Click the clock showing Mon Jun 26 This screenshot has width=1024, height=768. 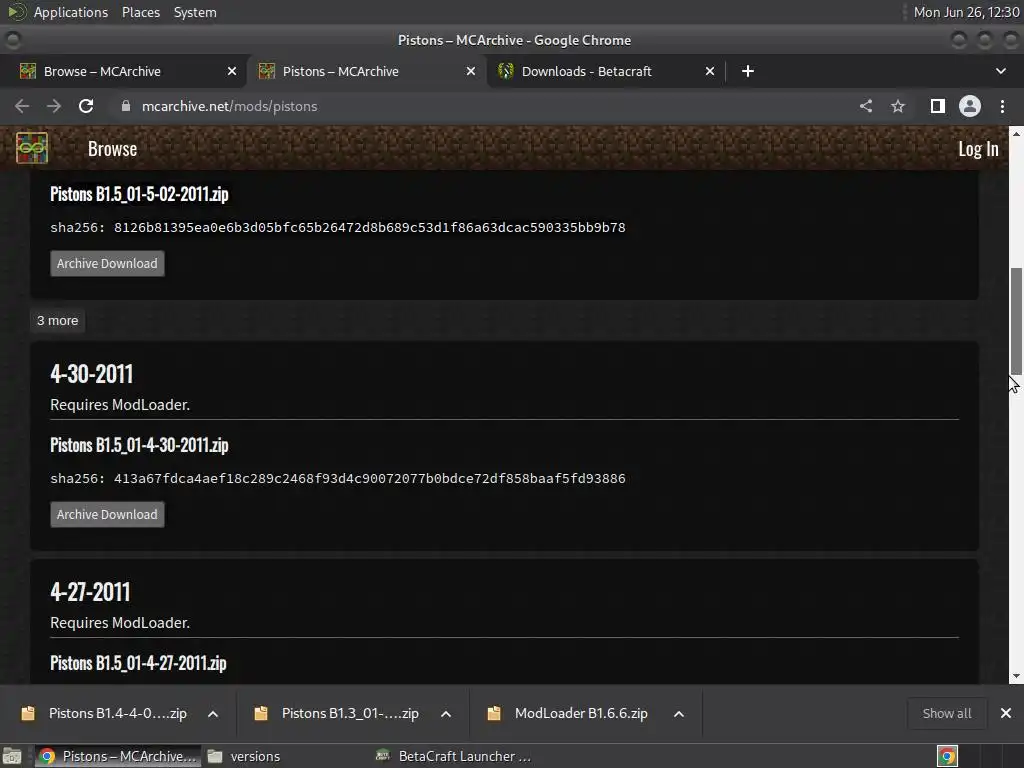tap(966, 12)
